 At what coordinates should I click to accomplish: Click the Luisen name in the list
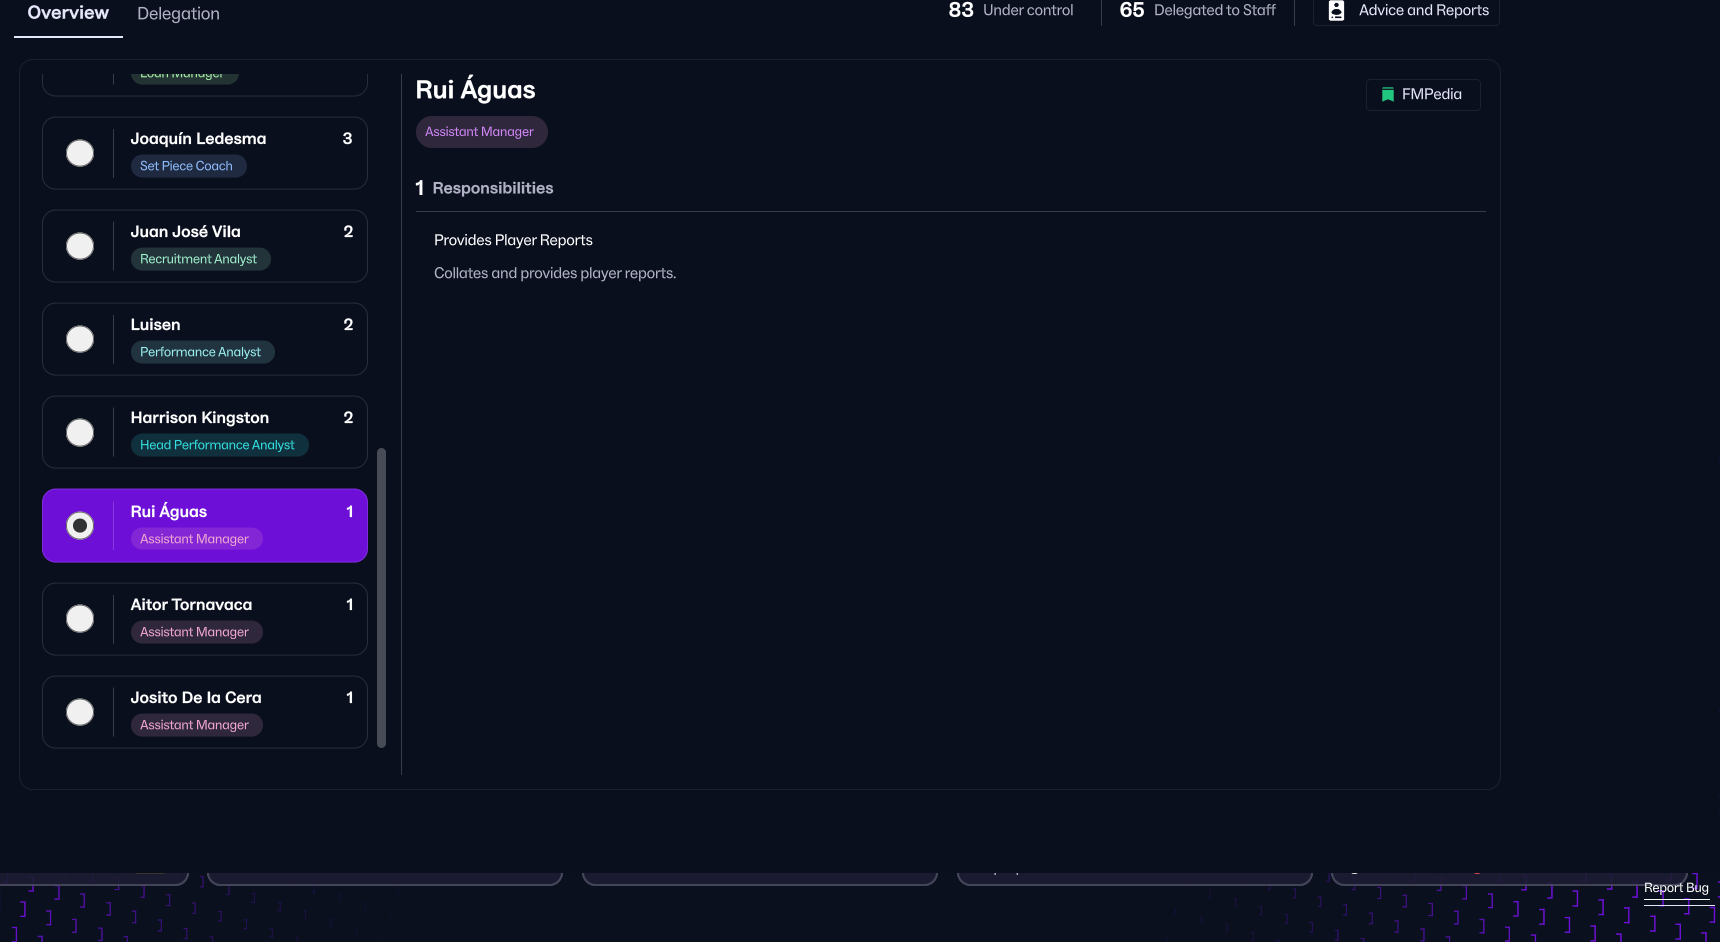155,325
